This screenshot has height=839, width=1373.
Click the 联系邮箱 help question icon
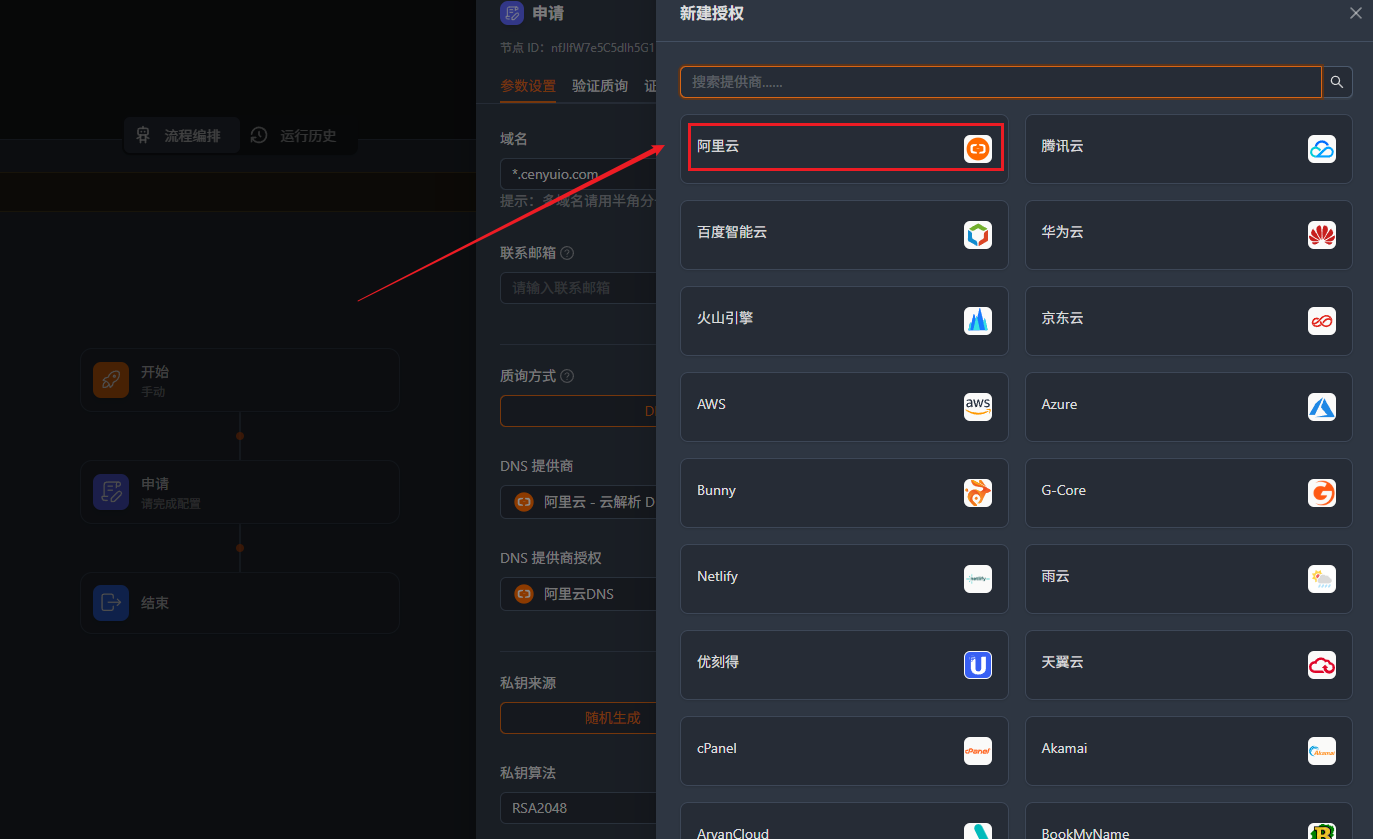click(x=567, y=254)
